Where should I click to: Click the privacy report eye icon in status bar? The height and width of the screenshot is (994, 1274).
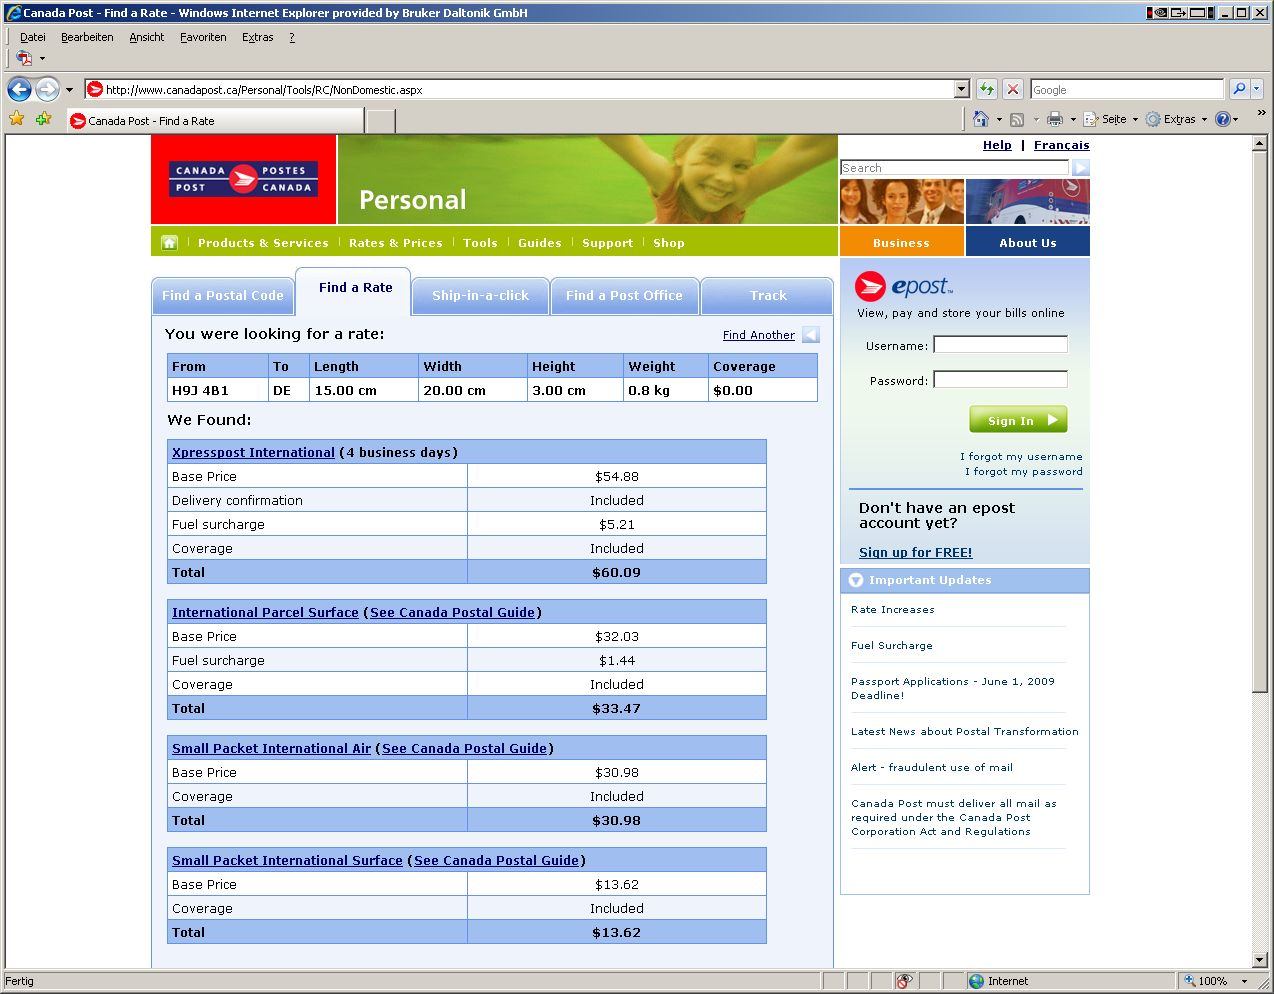click(904, 981)
